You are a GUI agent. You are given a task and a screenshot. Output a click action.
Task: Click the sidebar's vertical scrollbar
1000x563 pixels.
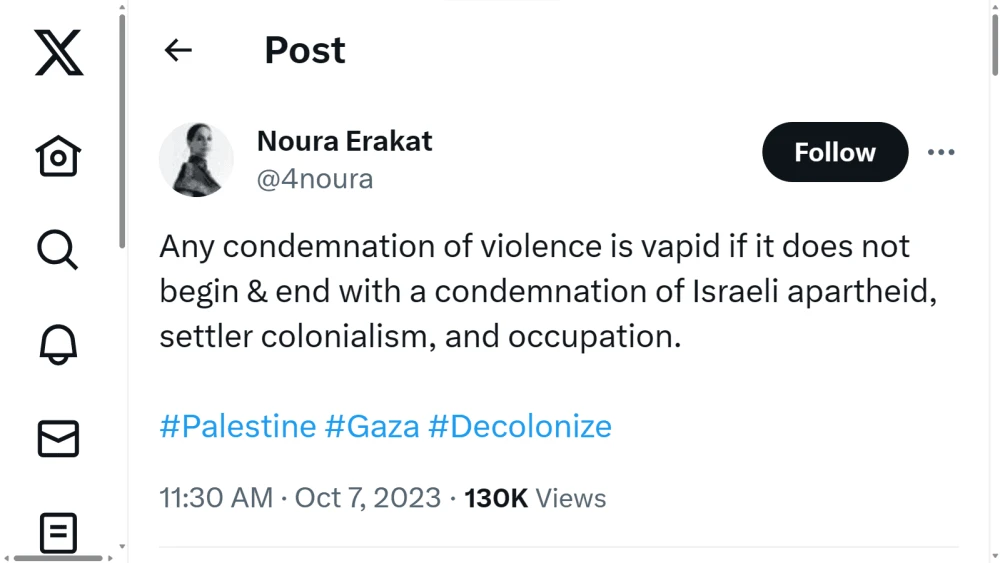122,130
